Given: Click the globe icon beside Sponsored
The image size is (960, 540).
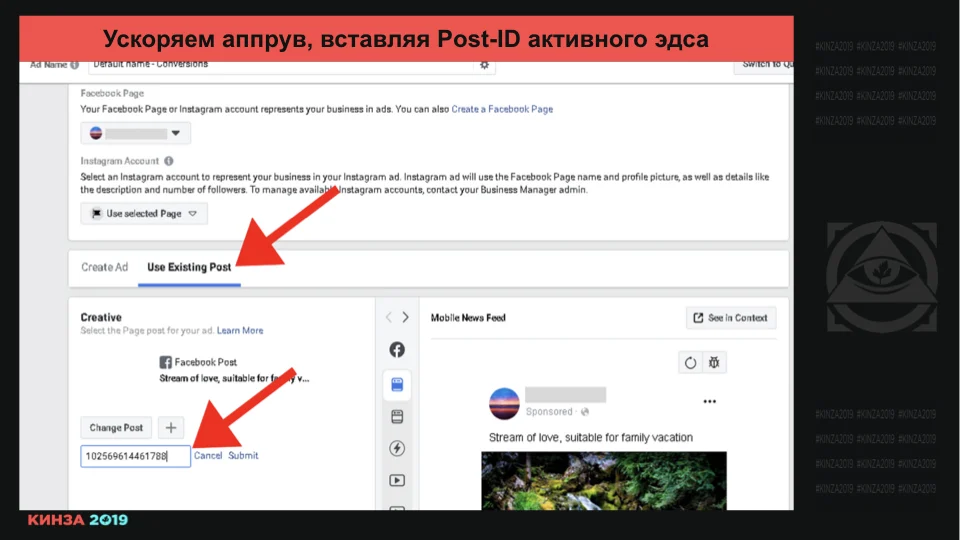Looking at the screenshot, I should pyautogui.click(x=585, y=412).
